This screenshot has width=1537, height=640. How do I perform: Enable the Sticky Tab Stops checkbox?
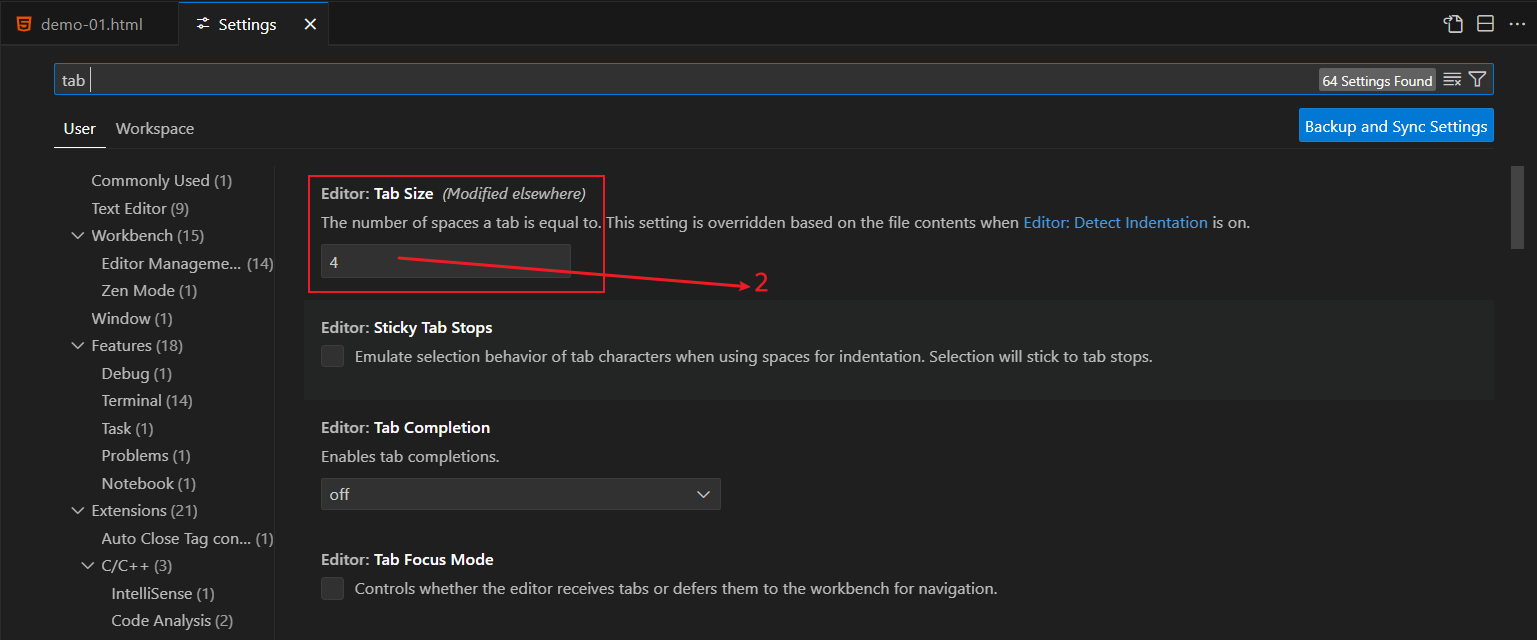coord(333,356)
